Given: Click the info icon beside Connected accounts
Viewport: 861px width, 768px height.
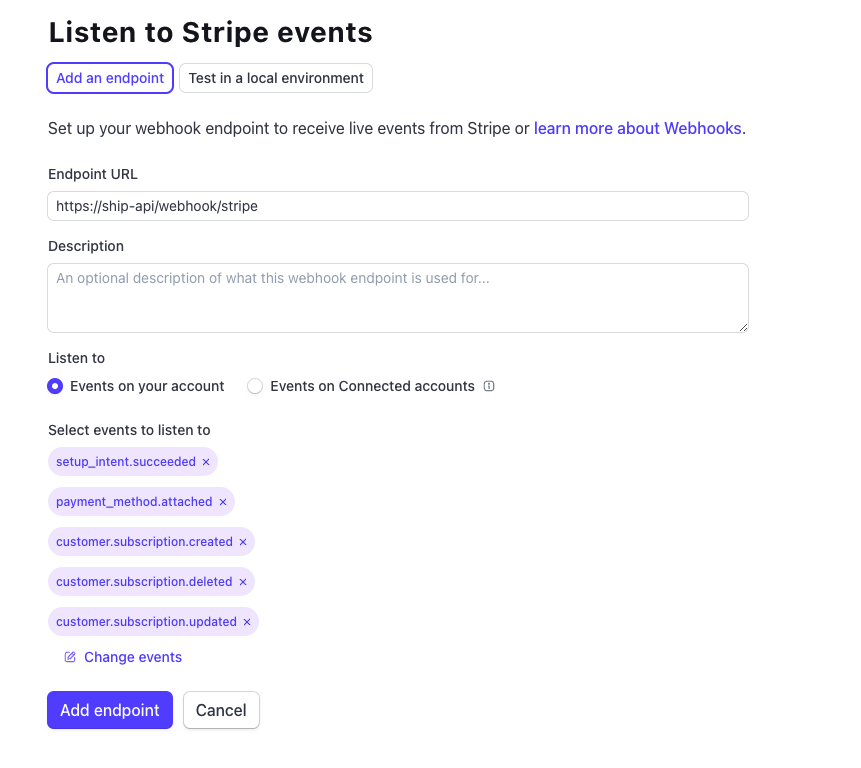Looking at the screenshot, I should (488, 386).
